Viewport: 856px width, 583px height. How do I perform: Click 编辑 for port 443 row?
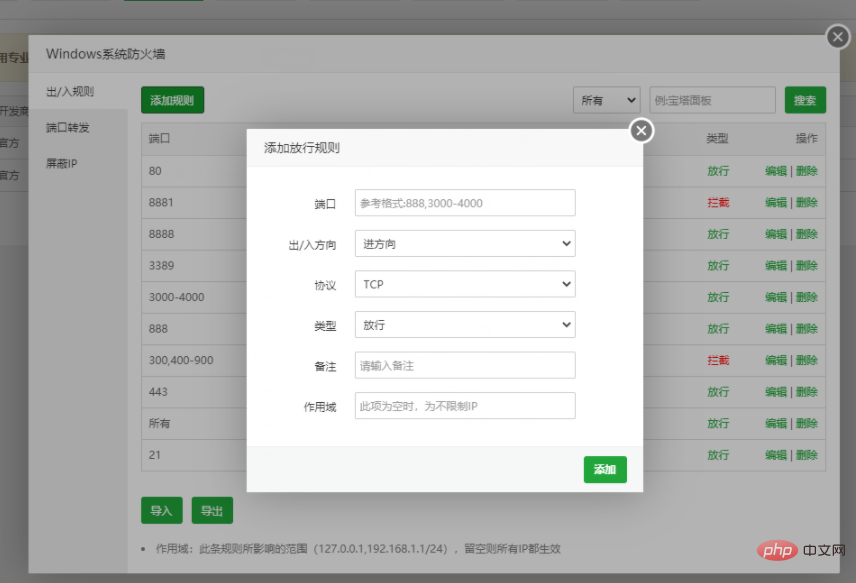click(x=776, y=392)
